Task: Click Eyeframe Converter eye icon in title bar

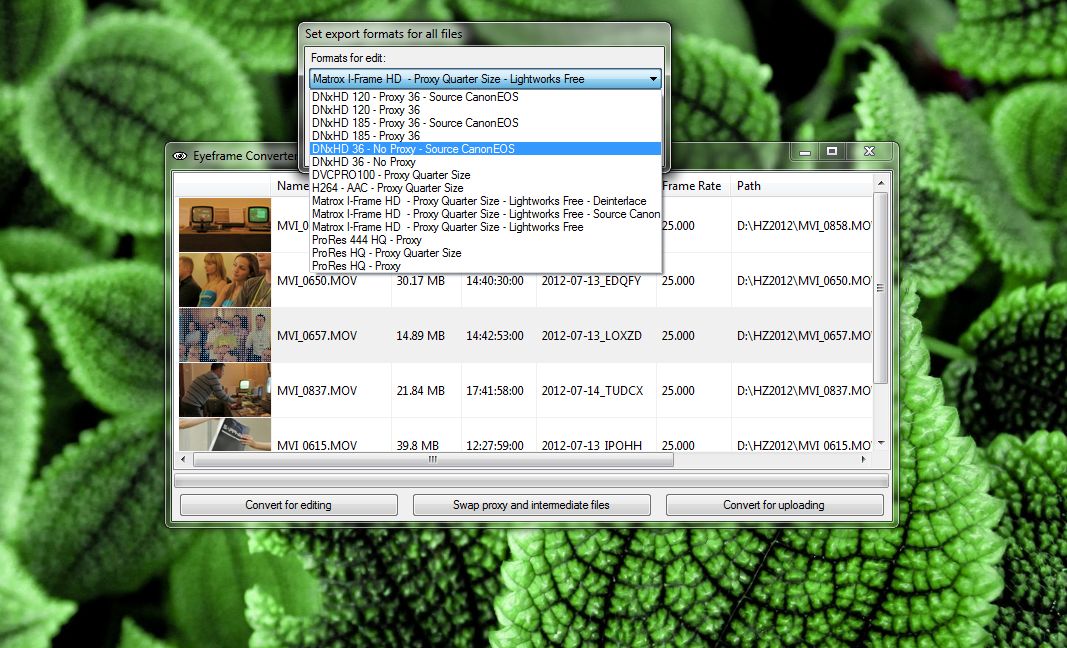Action: tap(180, 156)
